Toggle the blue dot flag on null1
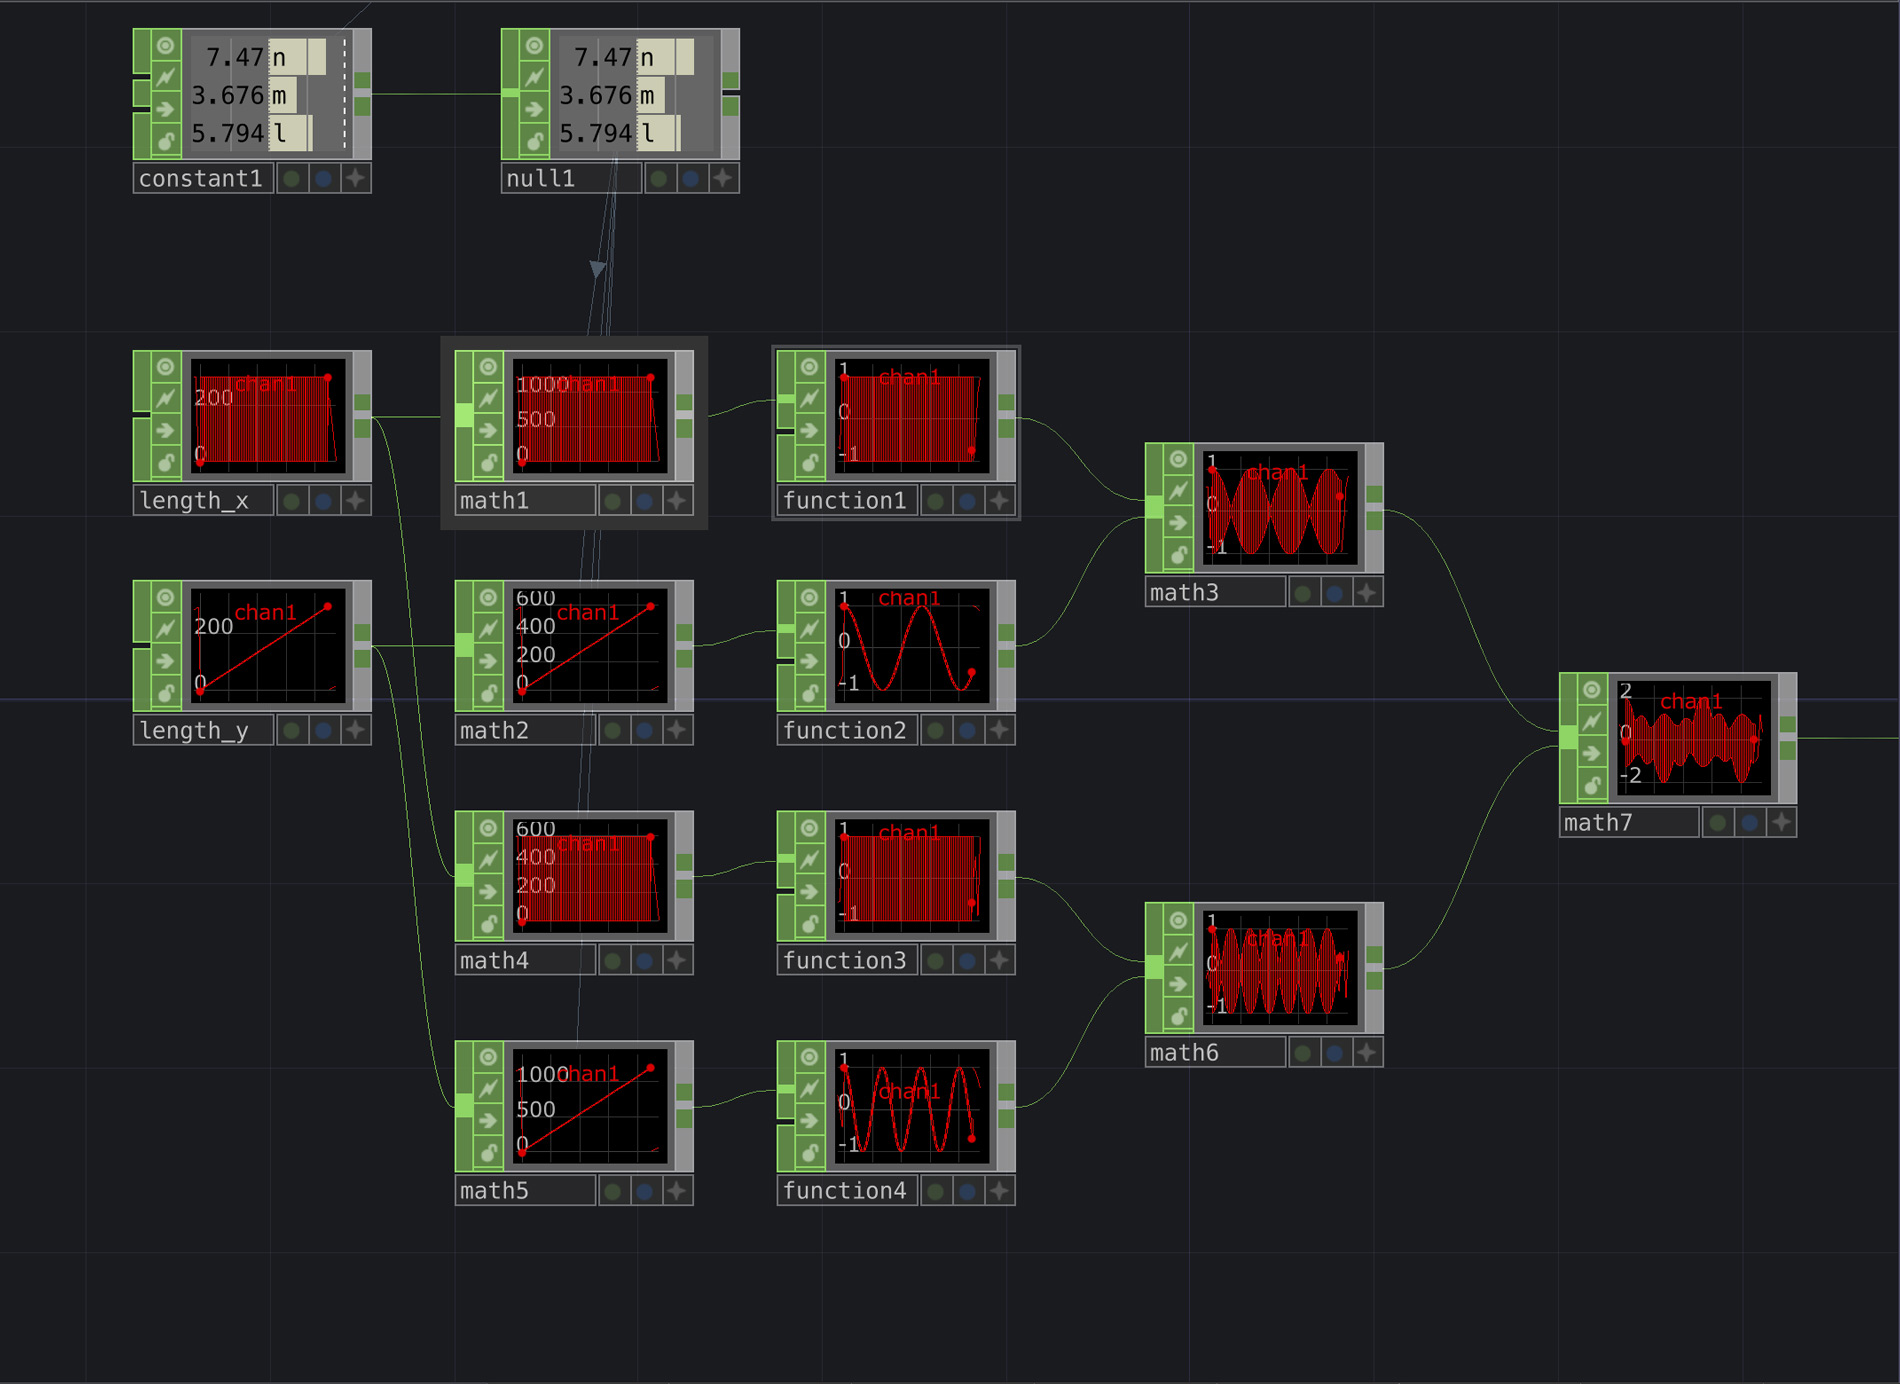The width and height of the screenshot is (1900, 1384). tap(692, 179)
